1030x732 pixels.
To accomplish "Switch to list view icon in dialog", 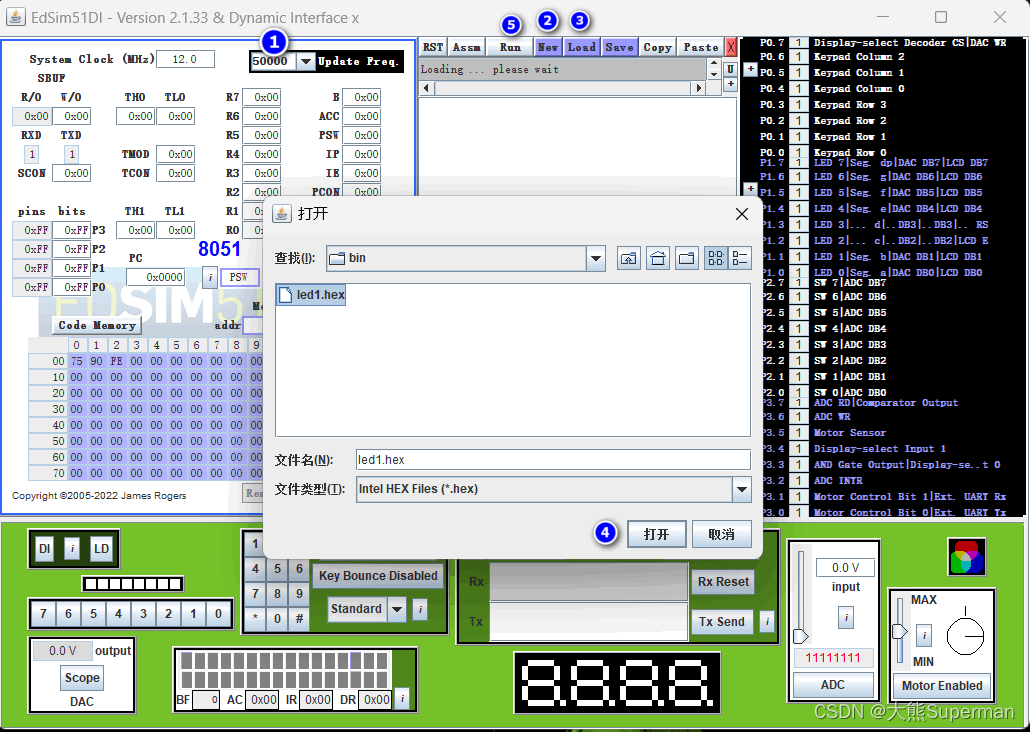I will pyautogui.click(x=715, y=258).
